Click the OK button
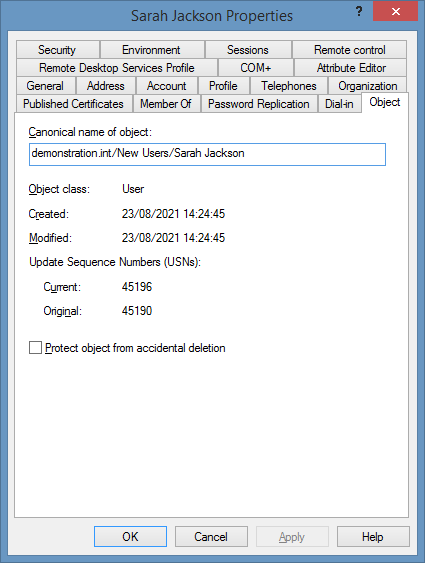Image resolution: width=425 pixels, height=563 pixels. coord(130,536)
